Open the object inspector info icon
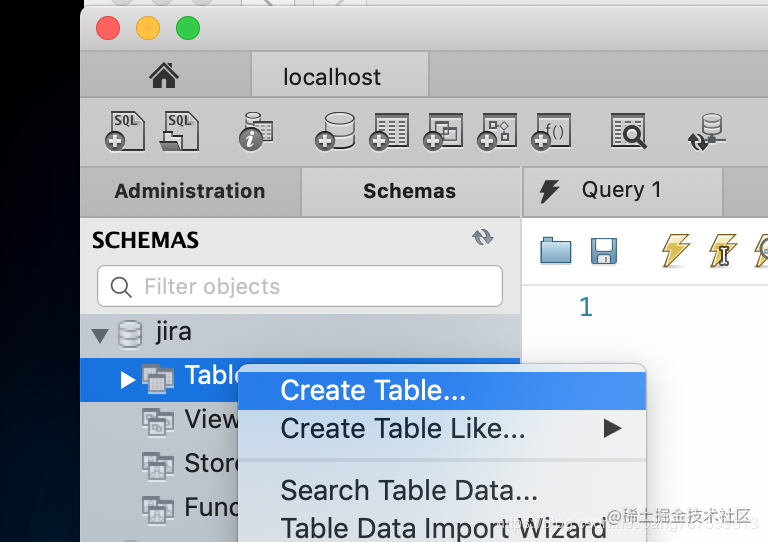The image size is (768, 542). pyautogui.click(x=256, y=131)
